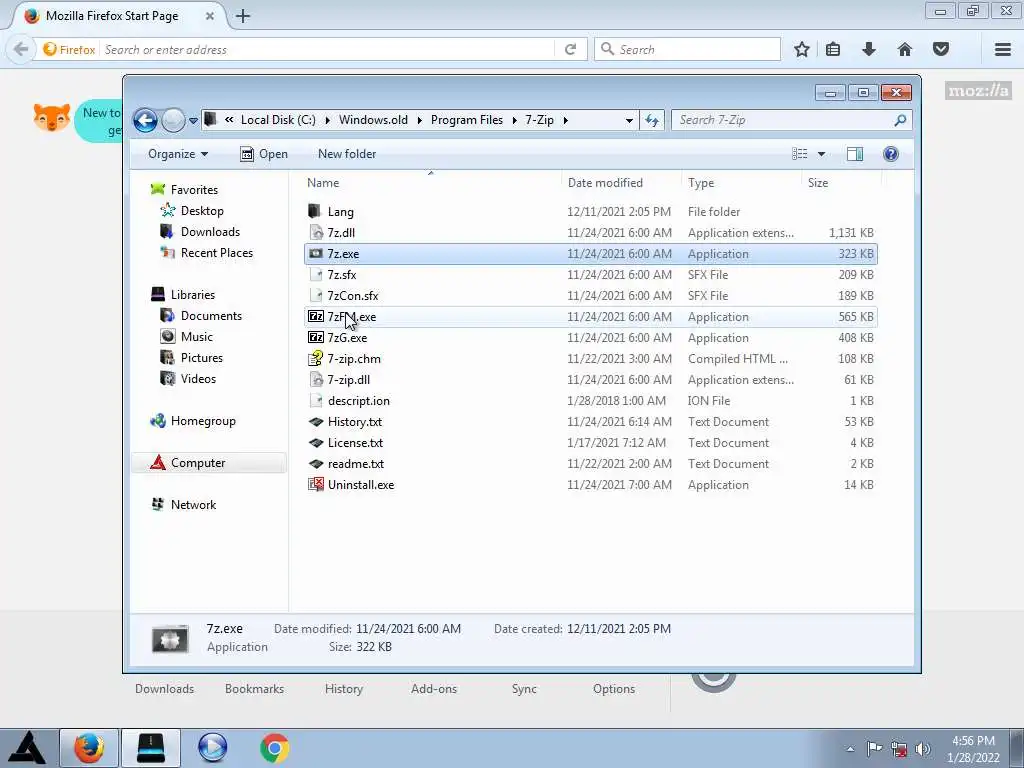Image resolution: width=1024 pixels, height=768 pixels.
Task: Click the Search 7-Zip field
Action: click(x=791, y=120)
